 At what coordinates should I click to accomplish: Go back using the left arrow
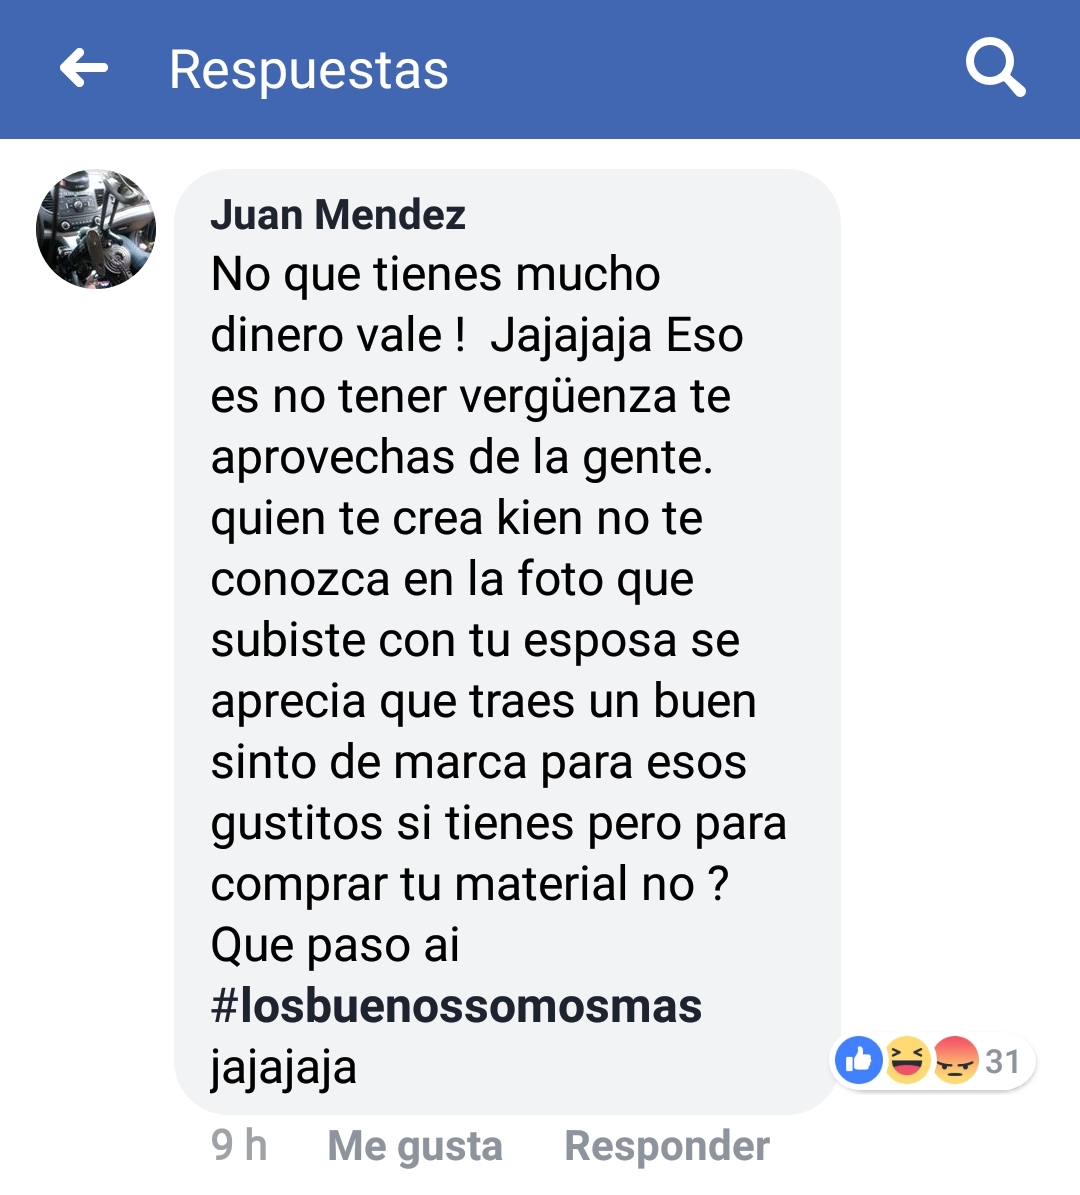pos(84,69)
